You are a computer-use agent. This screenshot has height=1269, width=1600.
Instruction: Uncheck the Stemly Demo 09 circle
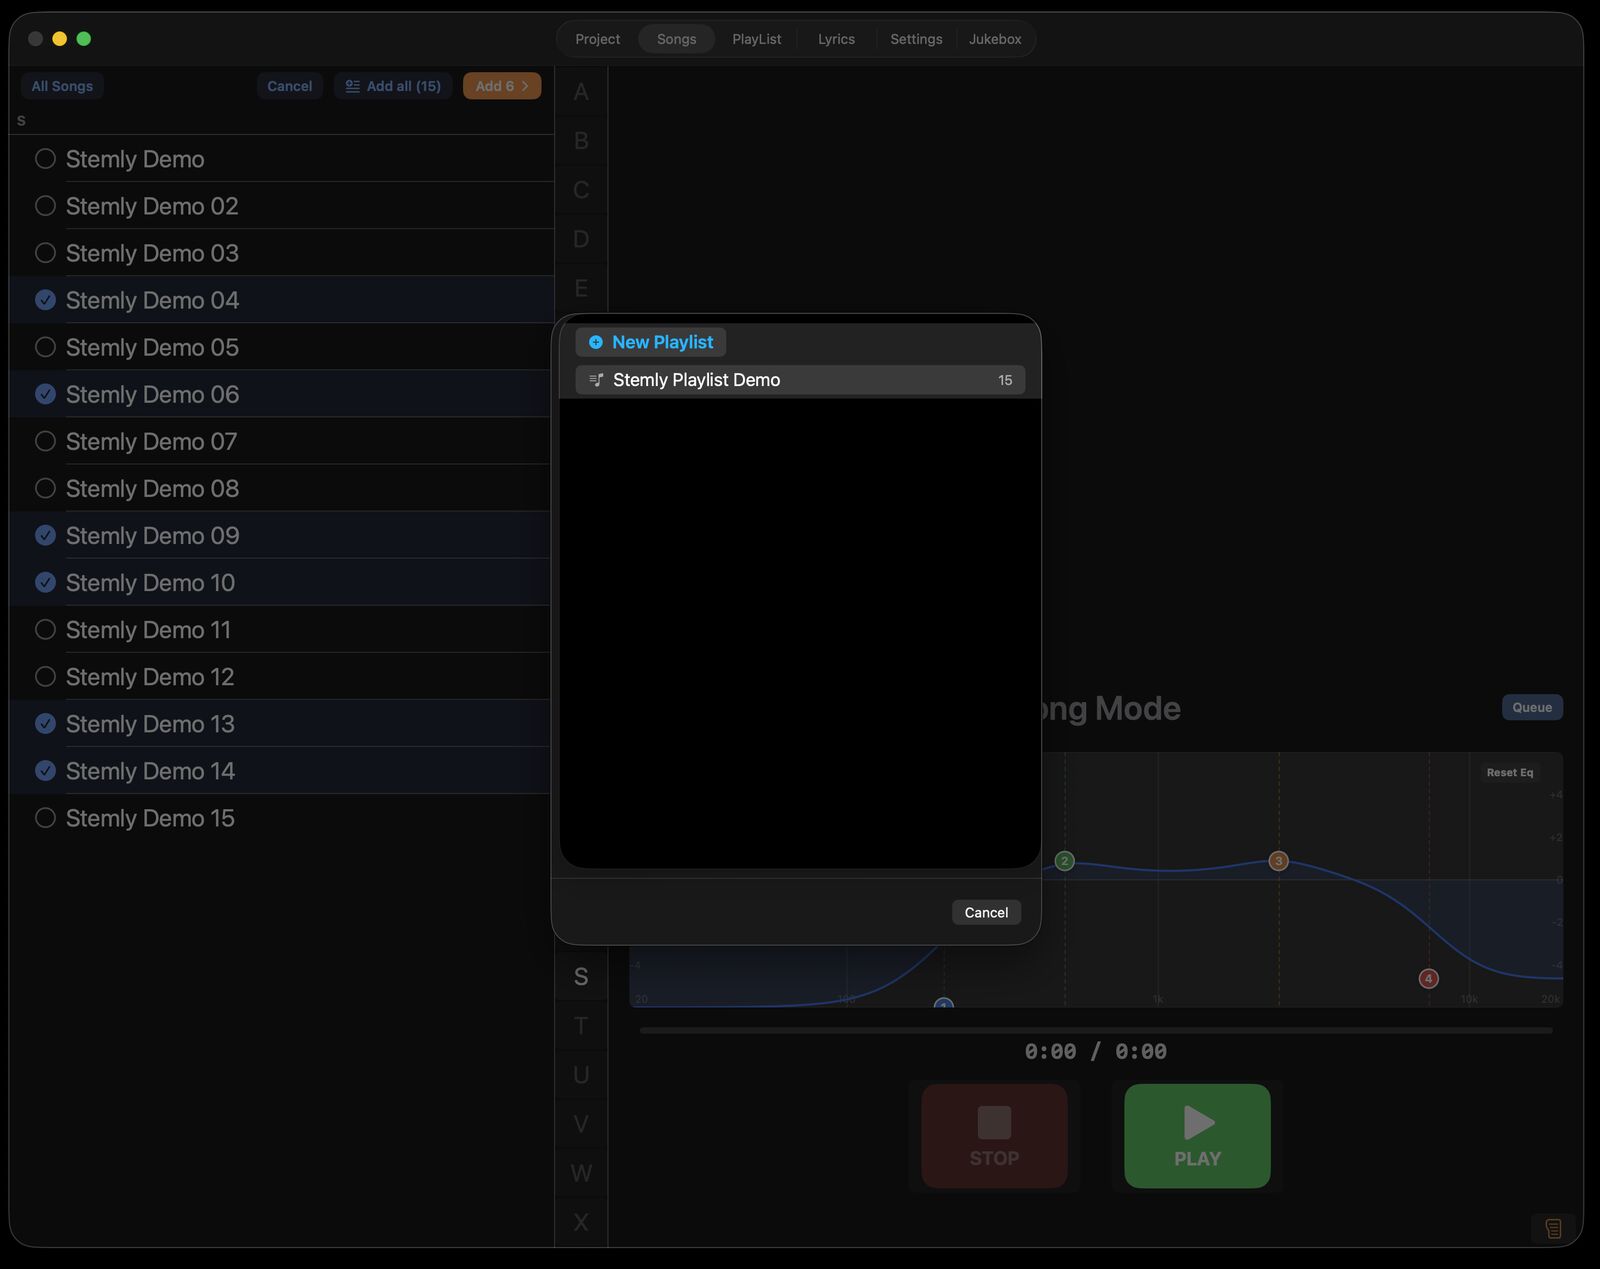tap(45, 535)
